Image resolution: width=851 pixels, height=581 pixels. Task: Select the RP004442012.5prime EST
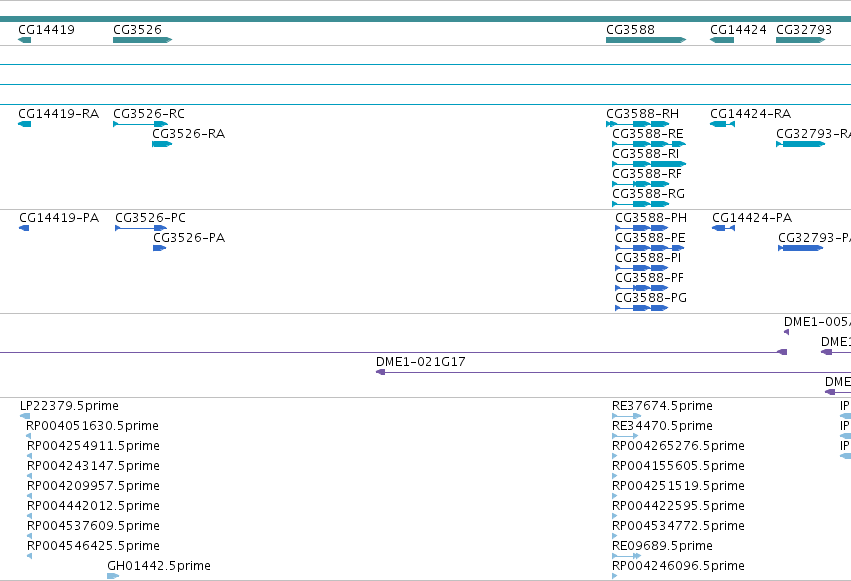pos(93,507)
